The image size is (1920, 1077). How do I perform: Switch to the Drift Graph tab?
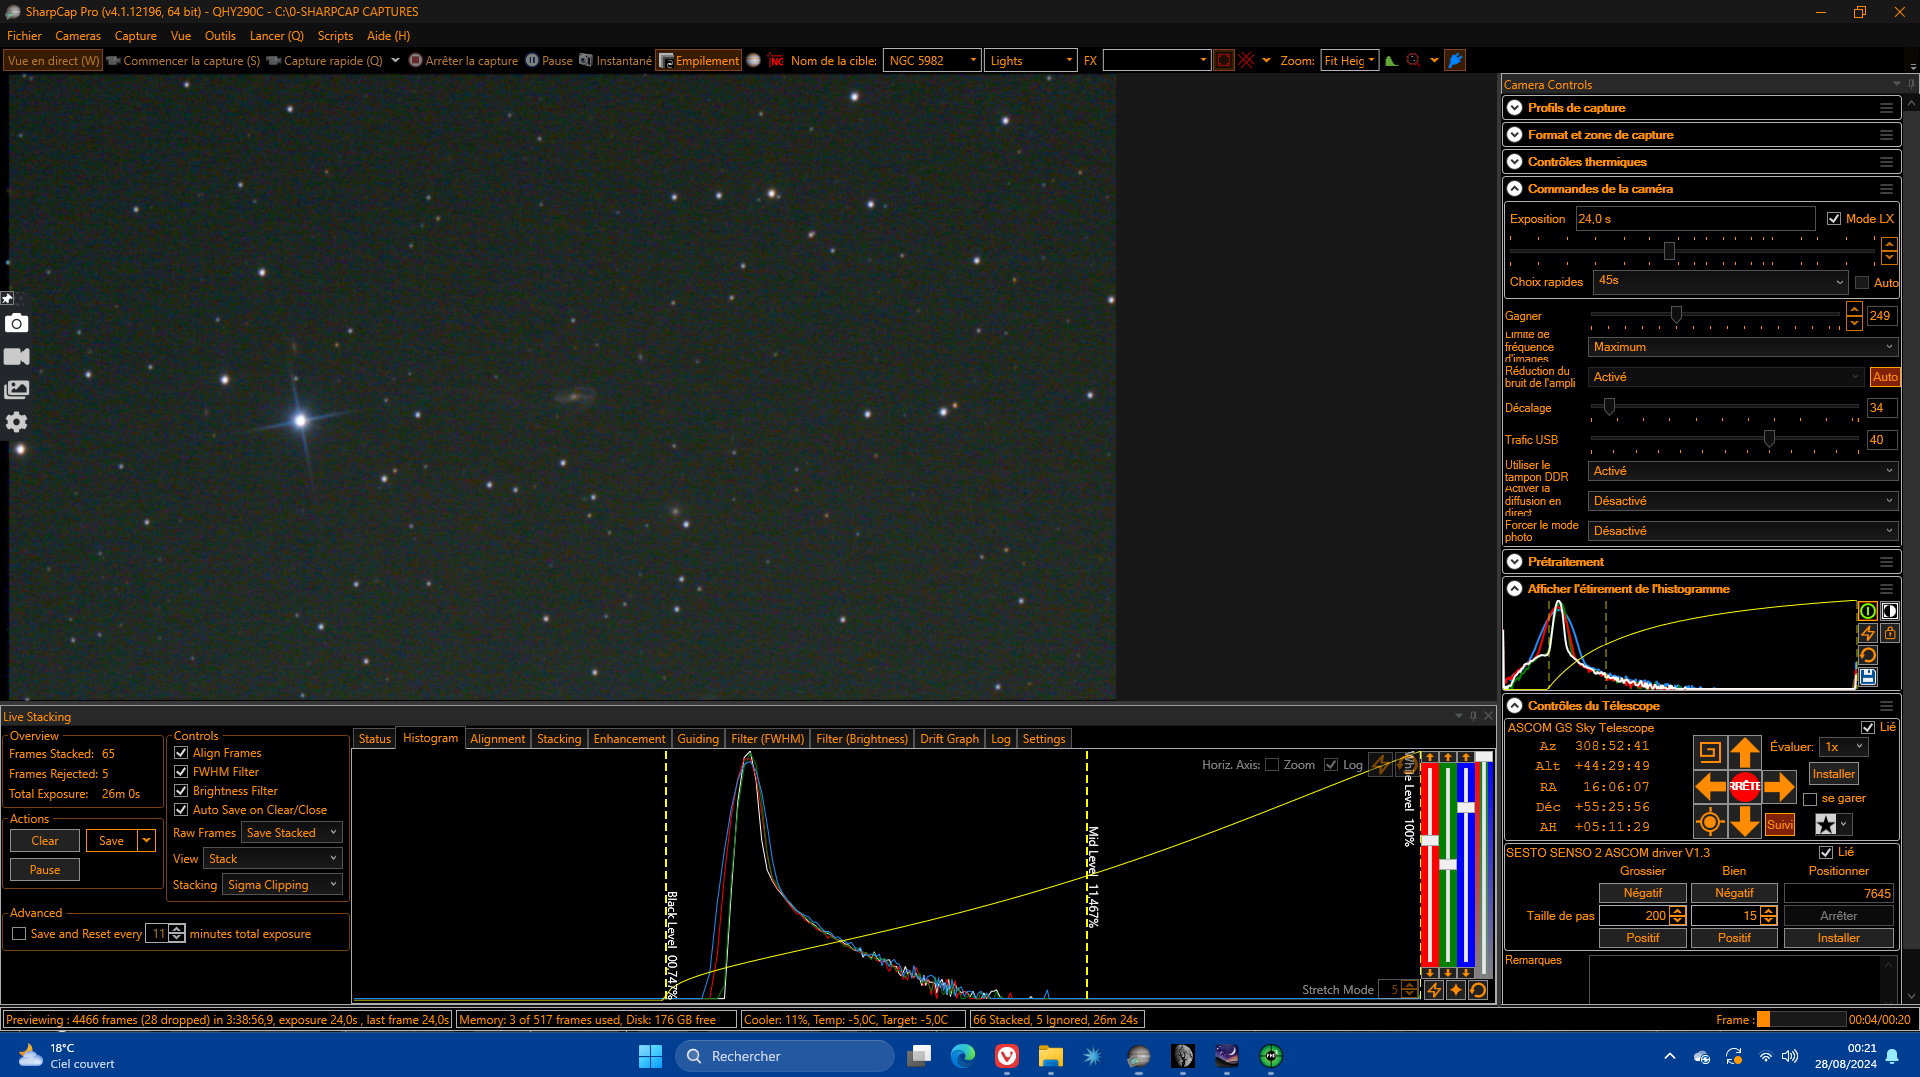coord(949,739)
